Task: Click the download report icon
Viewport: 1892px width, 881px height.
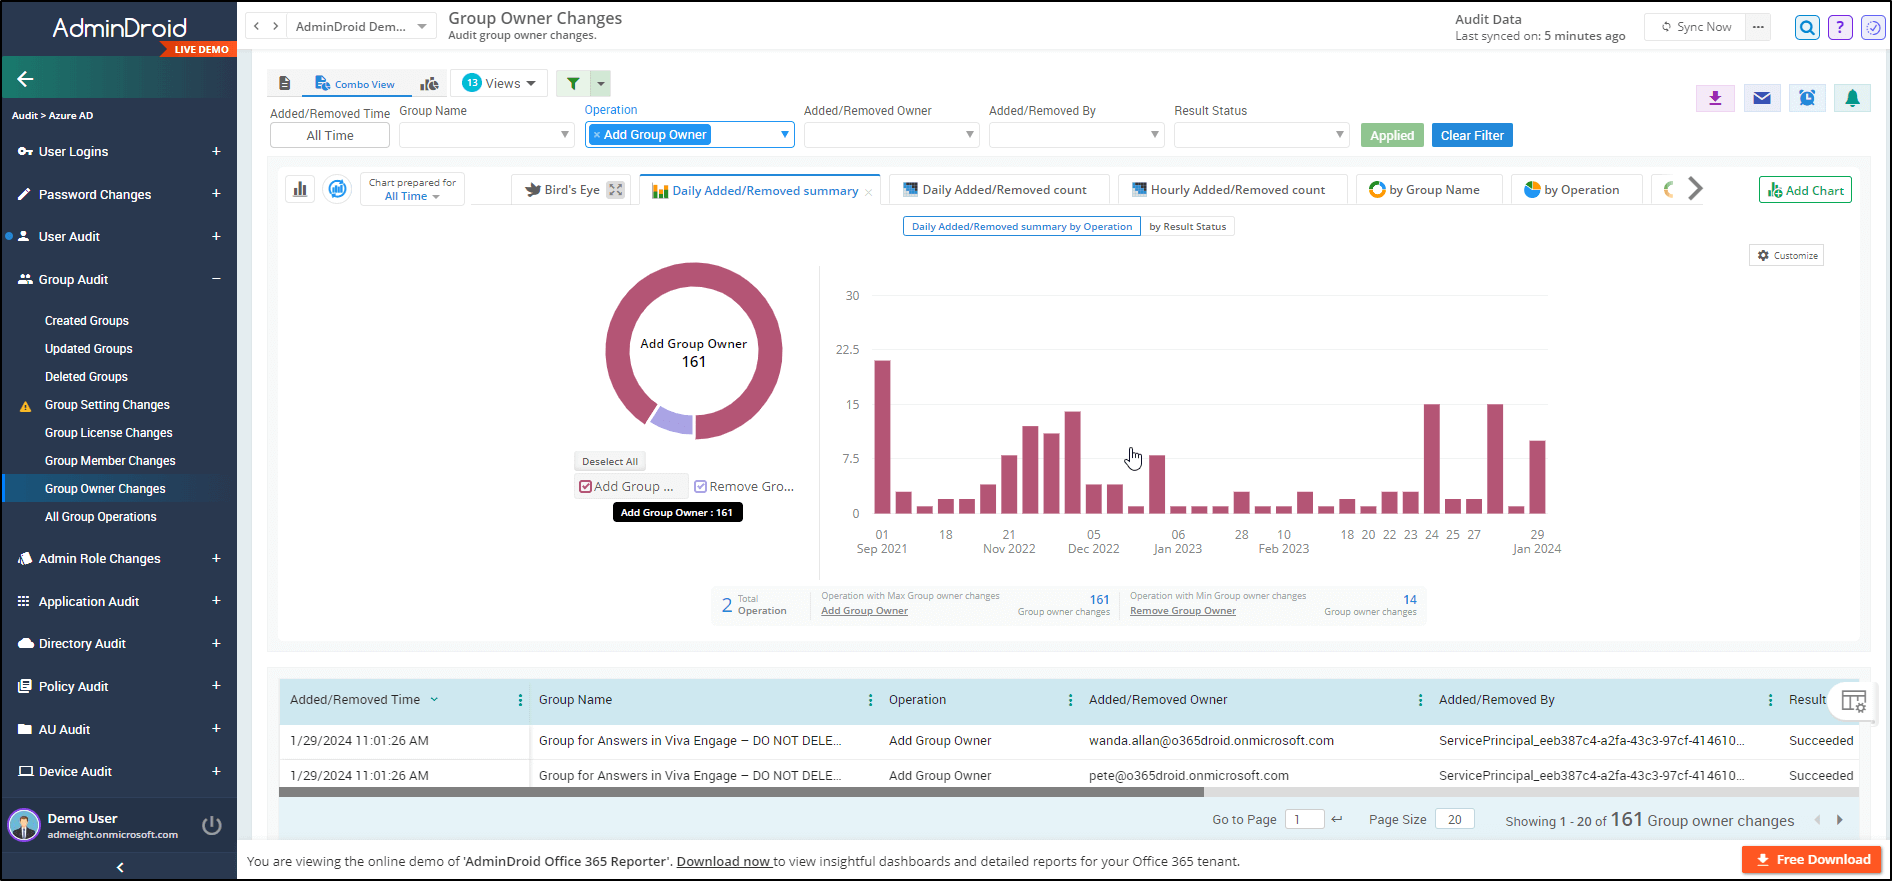Action: click(1715, 98)
